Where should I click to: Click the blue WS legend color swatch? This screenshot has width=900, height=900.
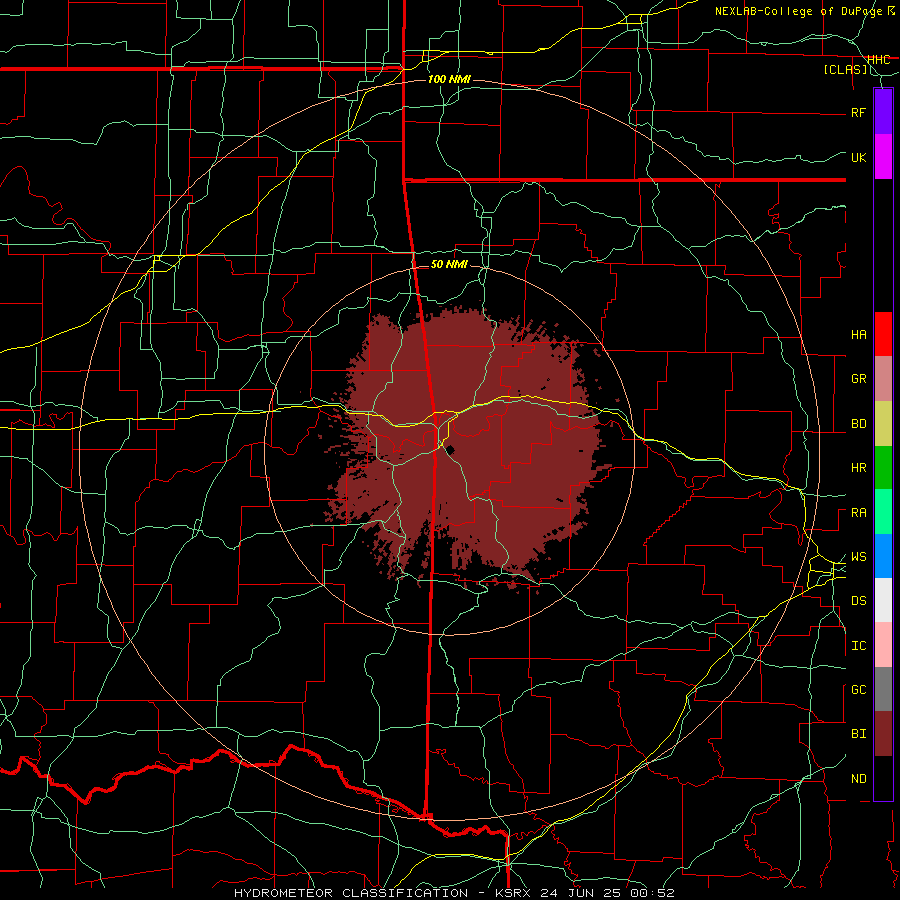point(883,556)
